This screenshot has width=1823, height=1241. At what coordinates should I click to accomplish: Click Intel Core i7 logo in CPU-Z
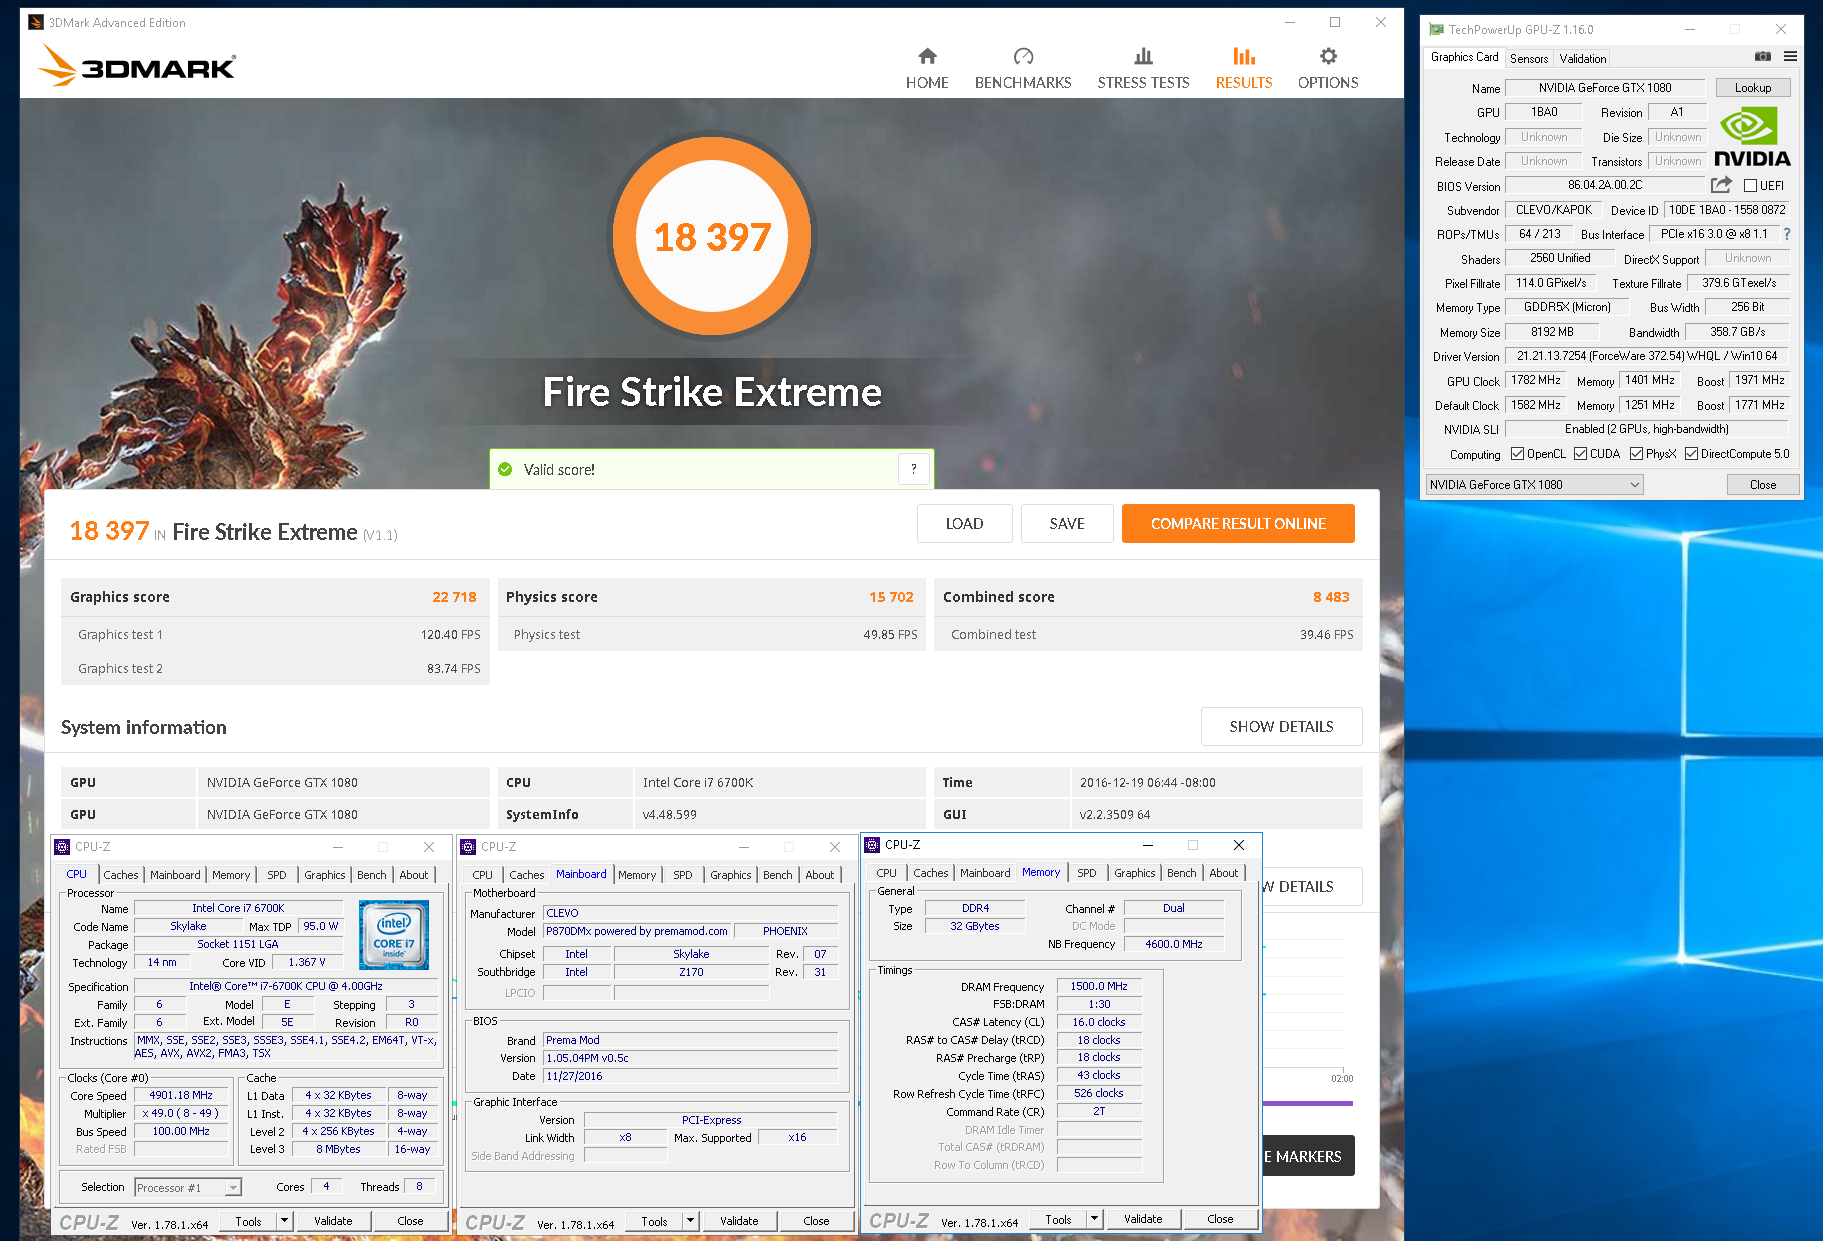(x=394, y=935)
